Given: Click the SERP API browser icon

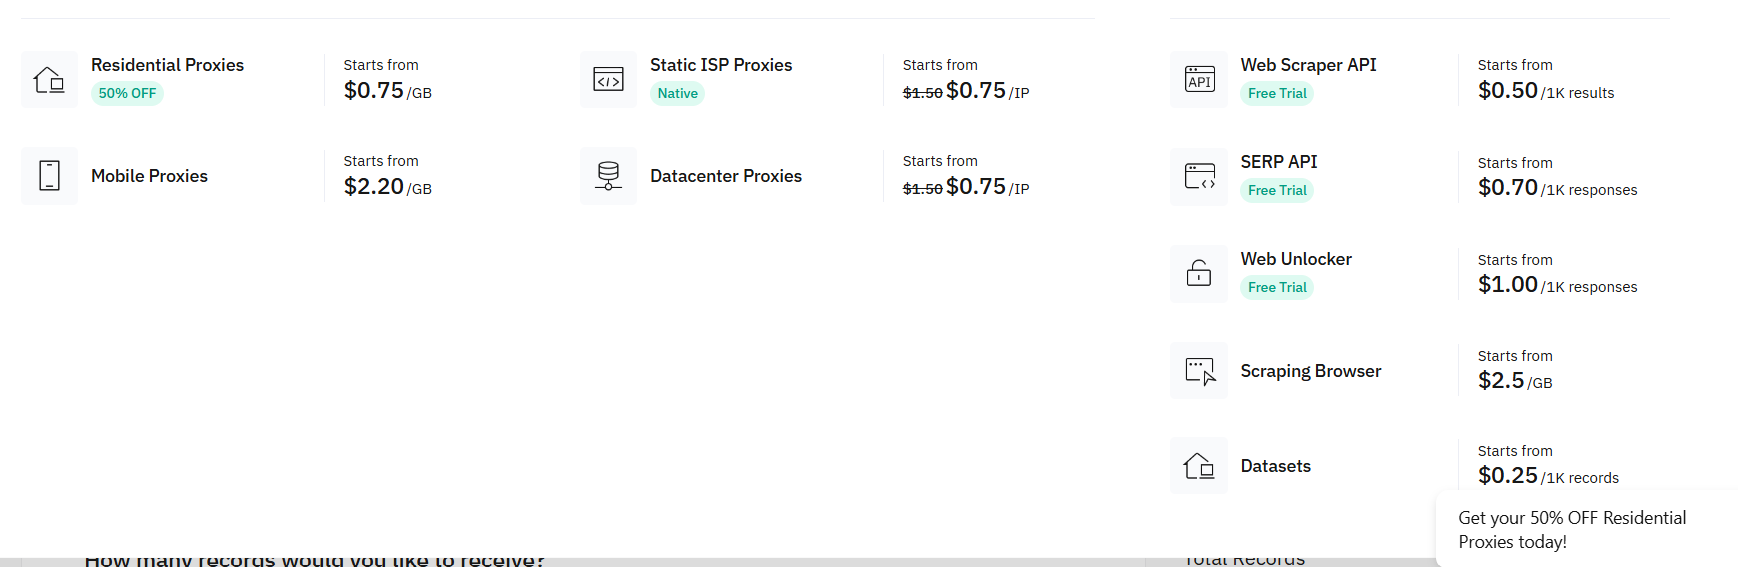Looking at the screenshot, I should coord(1199,177).
